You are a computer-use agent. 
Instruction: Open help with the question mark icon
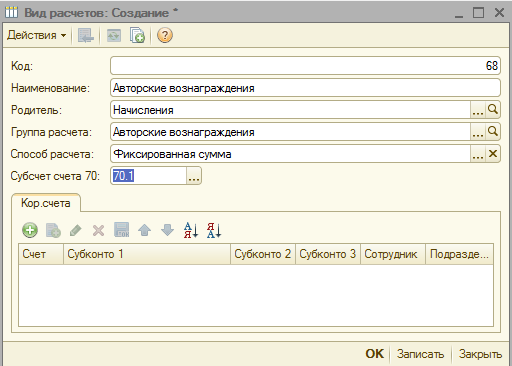pos(165,35)
